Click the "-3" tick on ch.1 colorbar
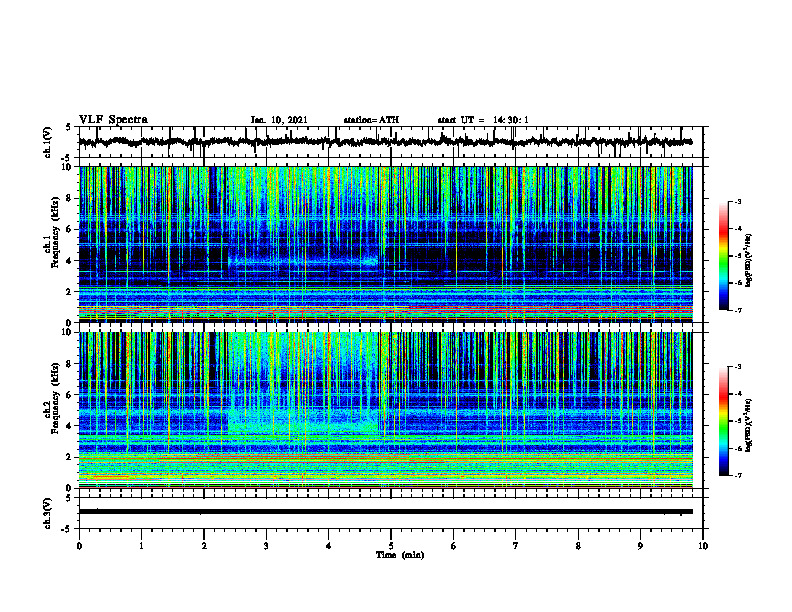The image size is (792, 612). click(738, 201)
